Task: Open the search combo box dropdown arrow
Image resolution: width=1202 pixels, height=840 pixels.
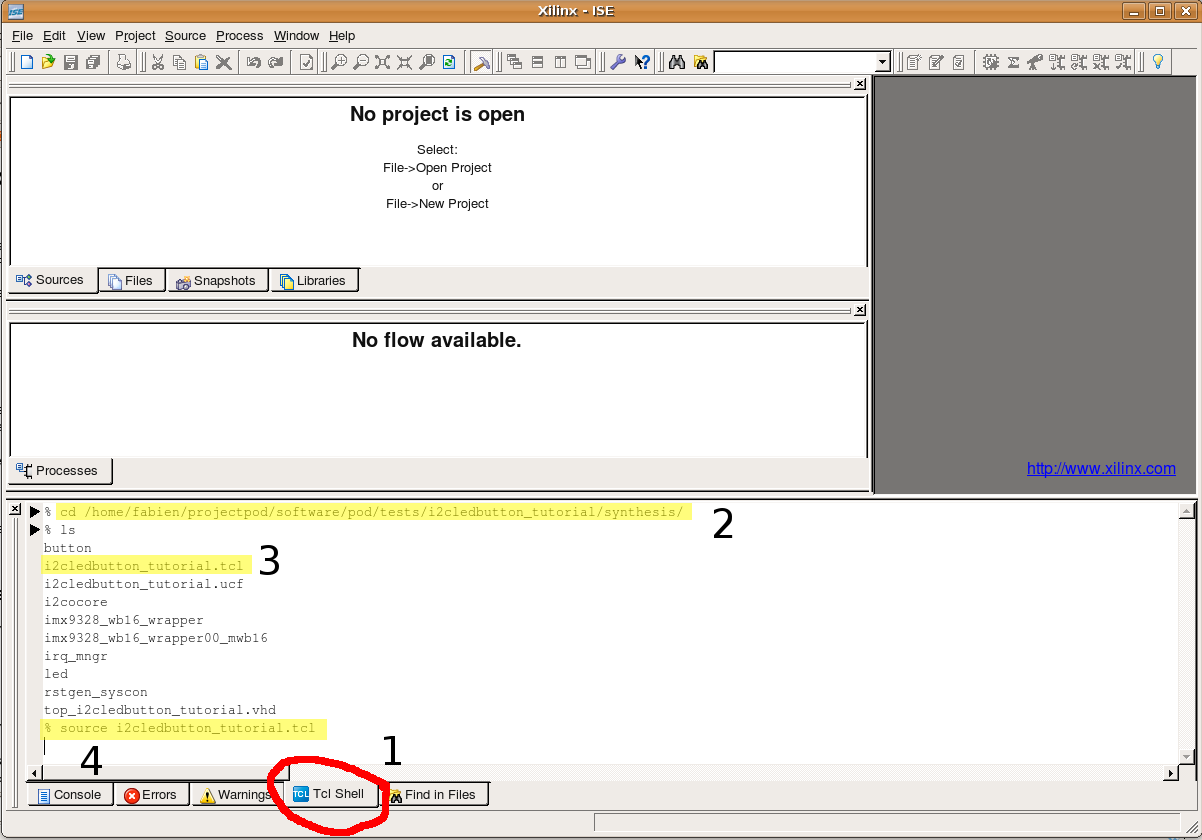Action: click(x=882, y=62)
